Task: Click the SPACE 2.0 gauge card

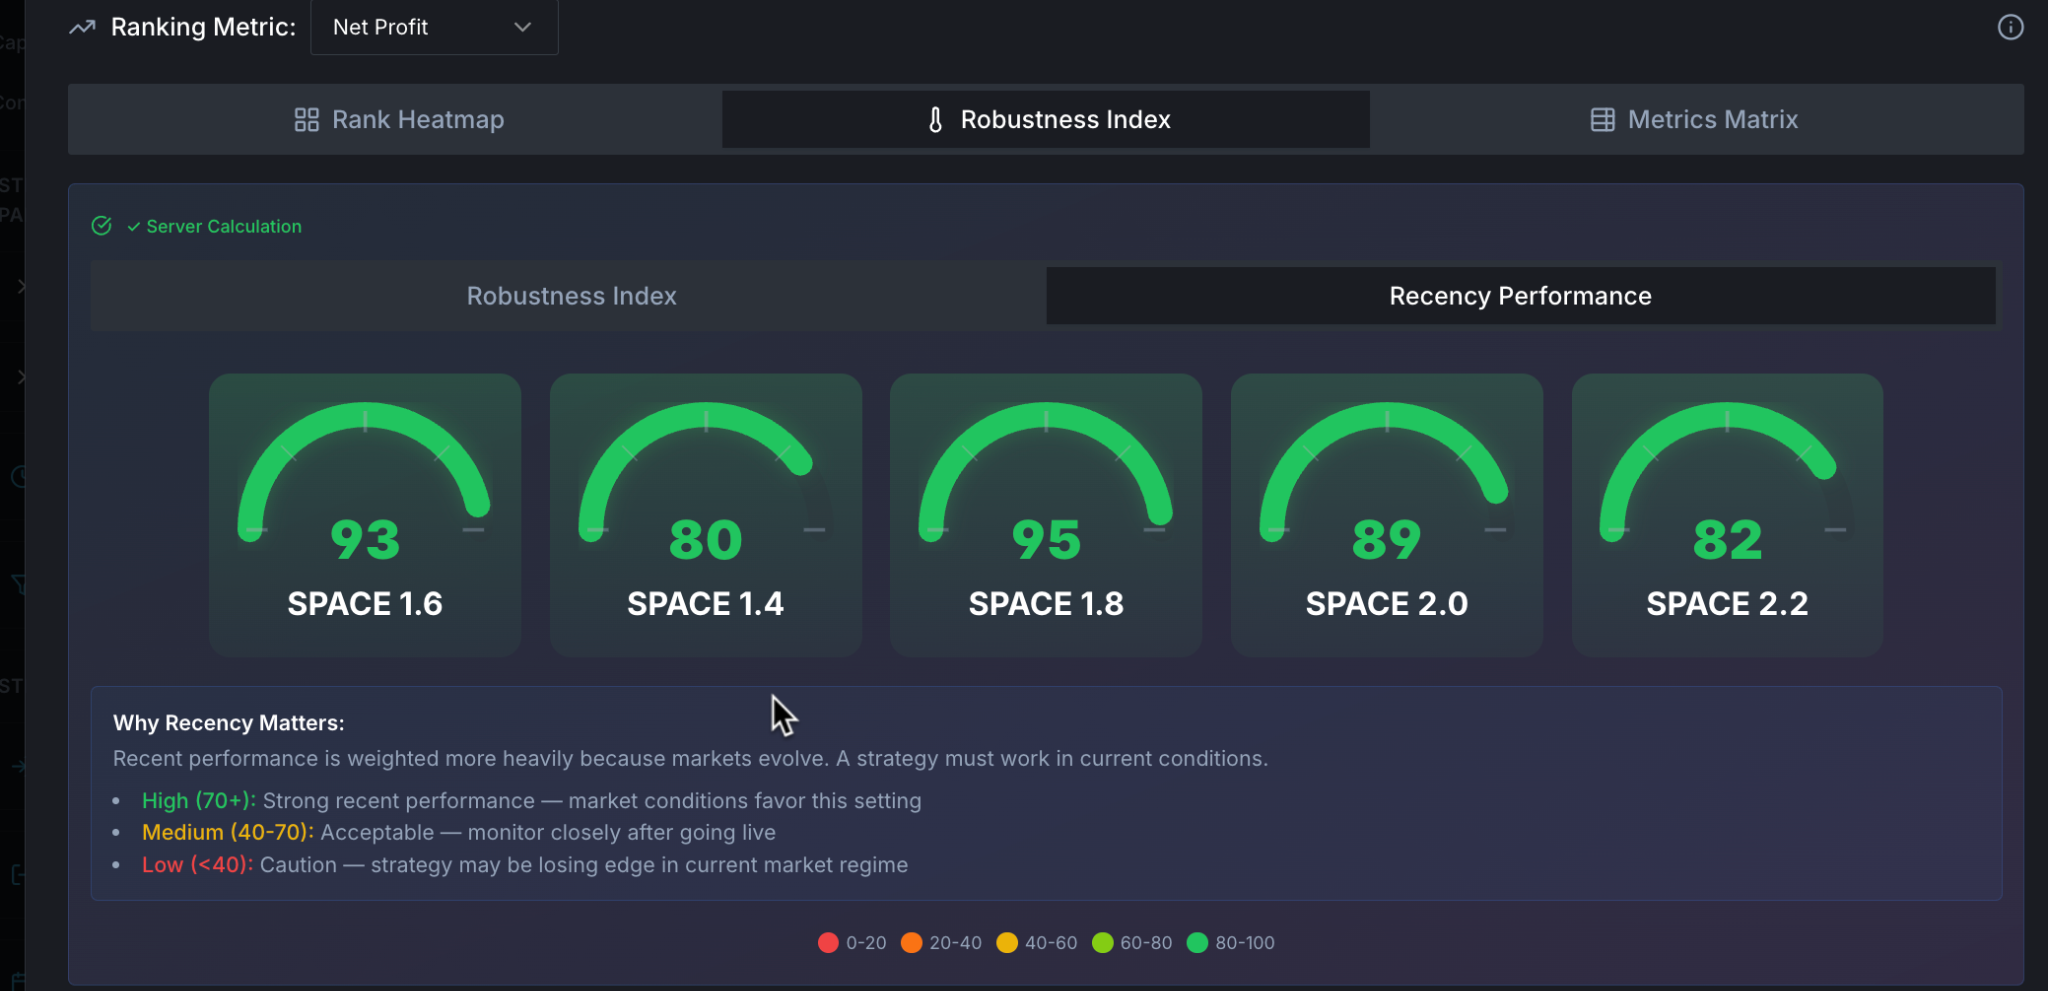Action: 1387,515
